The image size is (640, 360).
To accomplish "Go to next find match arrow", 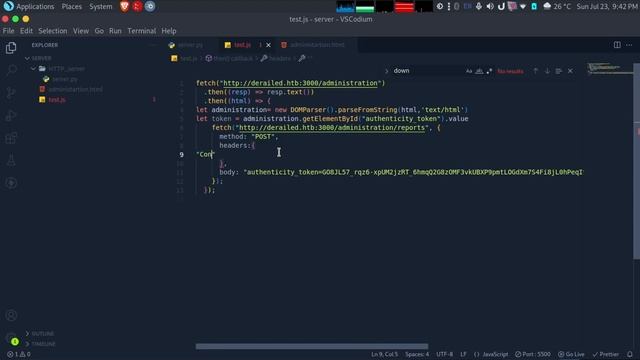I will 547,71.
